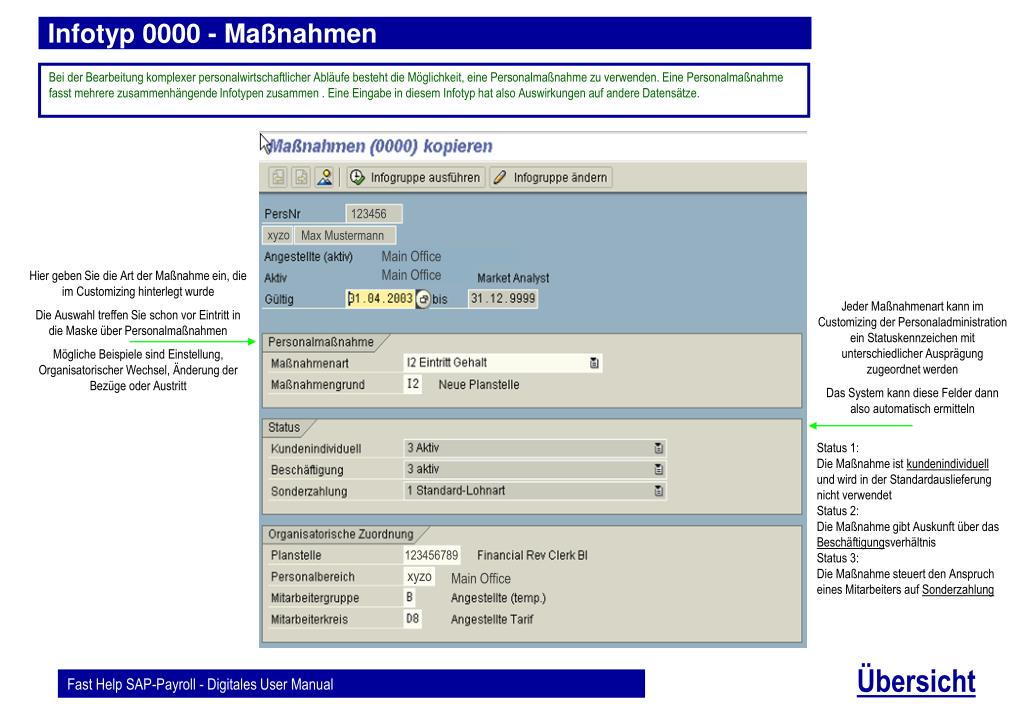Follow the Übersicht link

[916, 681]
